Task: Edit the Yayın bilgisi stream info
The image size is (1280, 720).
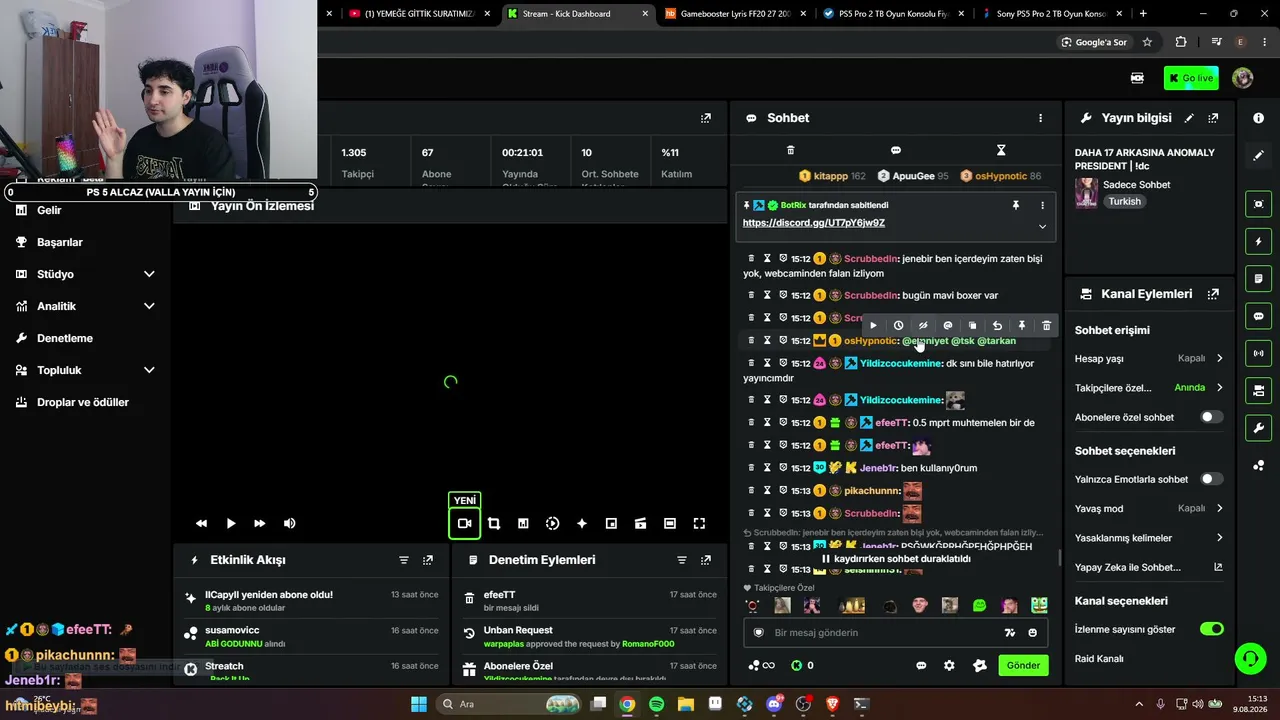Action: (x=1189, y=118)
